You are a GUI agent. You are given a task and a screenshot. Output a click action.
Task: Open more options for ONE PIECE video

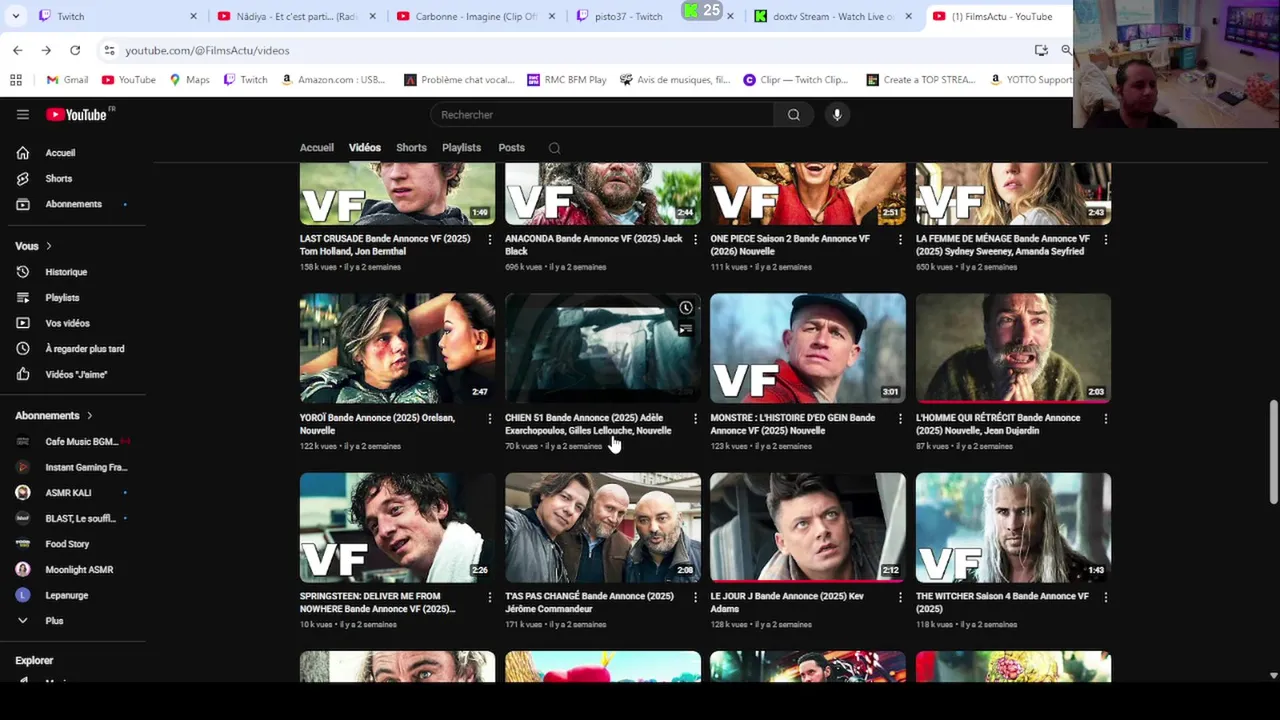[x=900, y=240]
